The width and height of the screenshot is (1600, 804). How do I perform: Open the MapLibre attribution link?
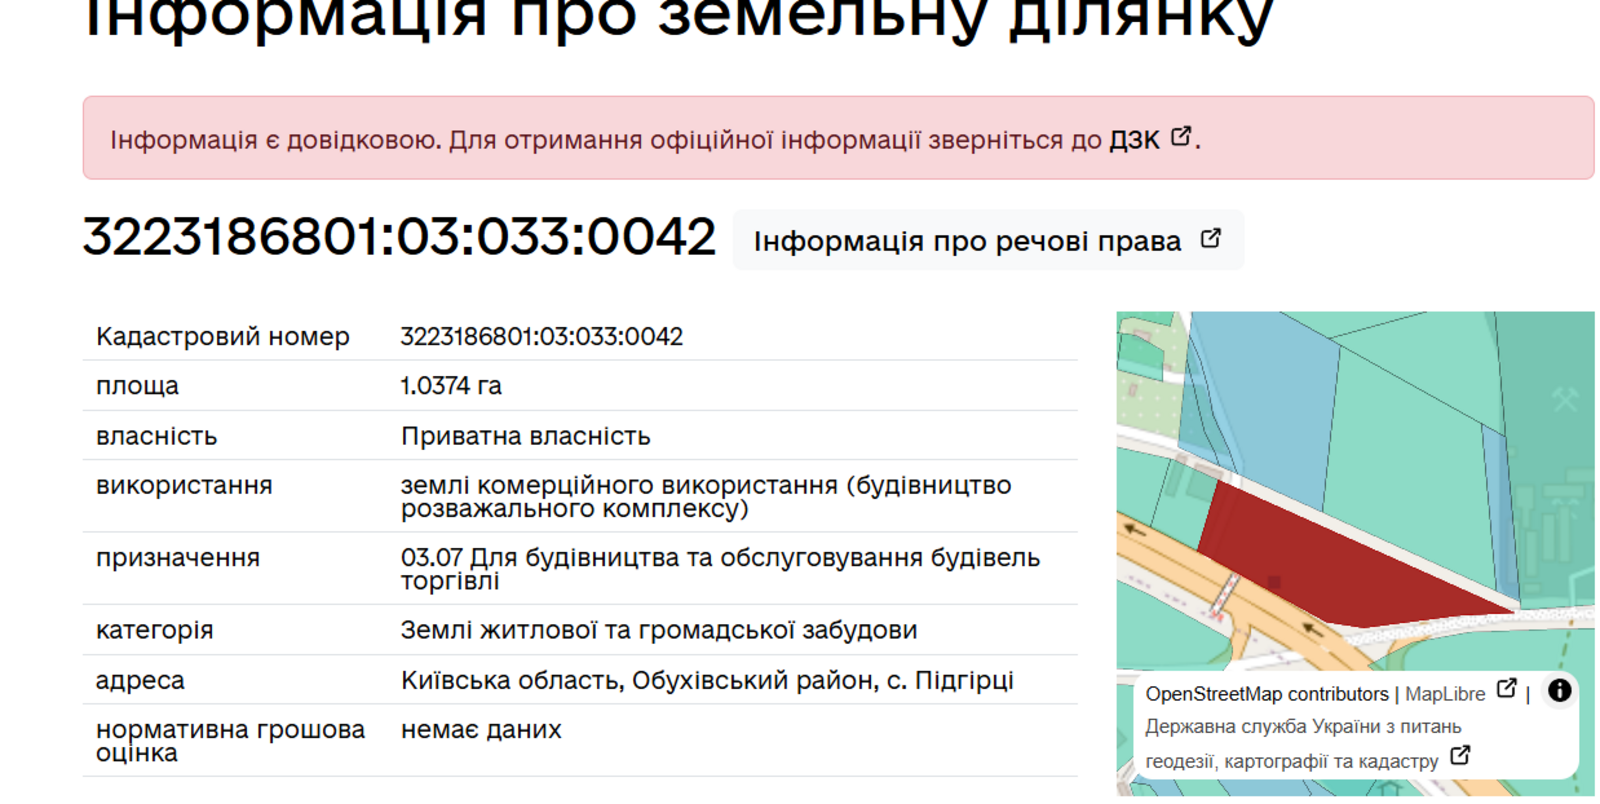point(1444,694)
